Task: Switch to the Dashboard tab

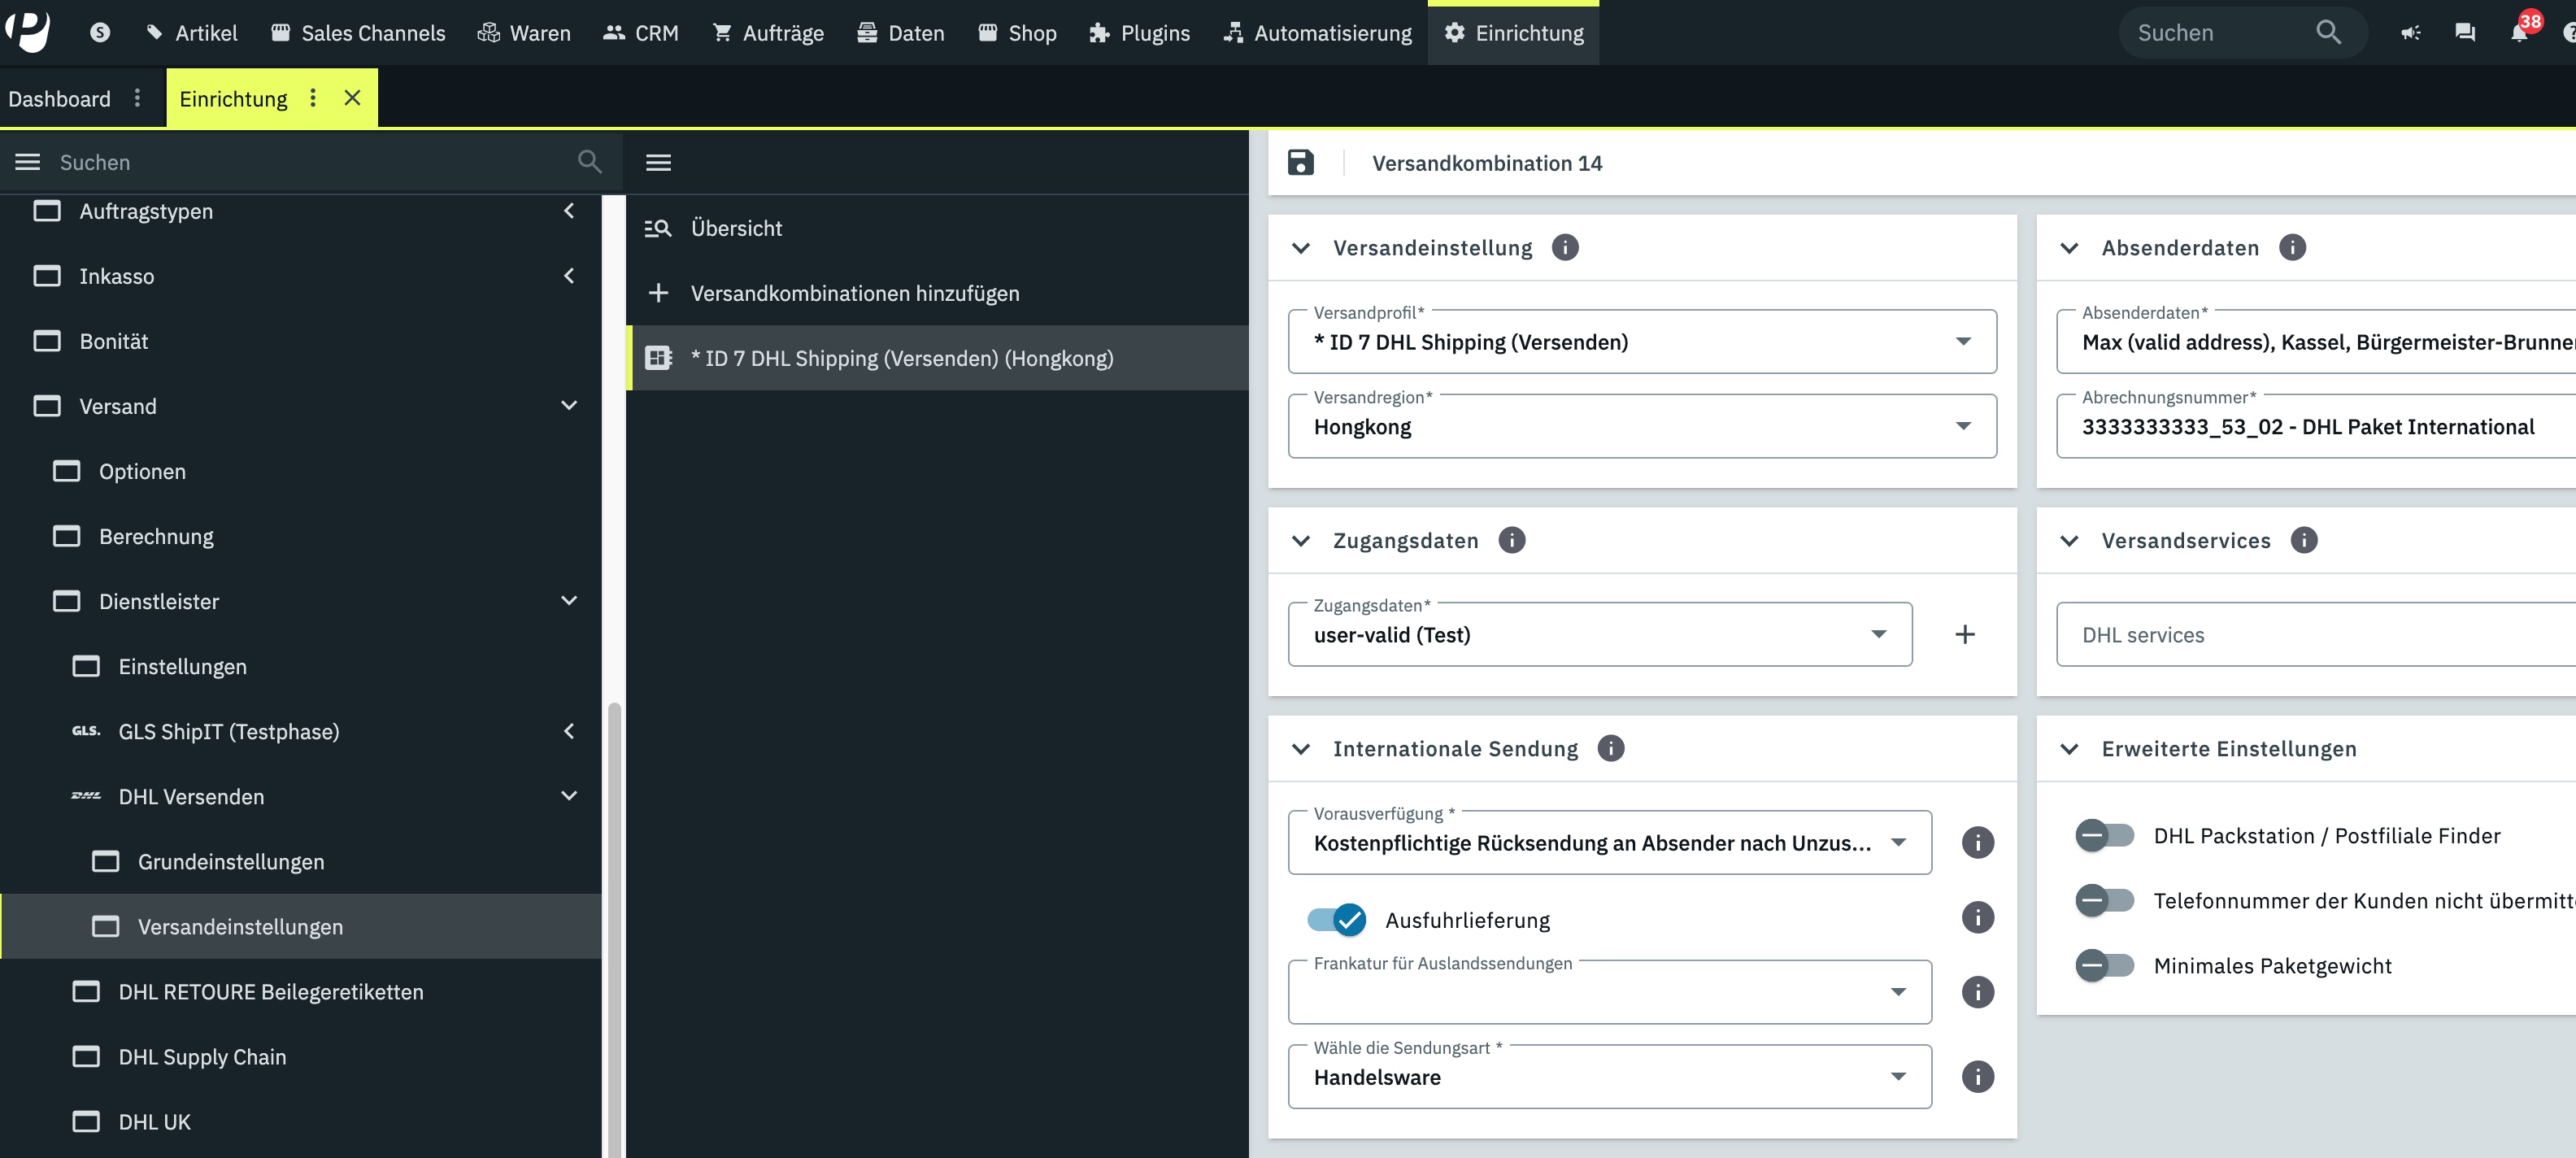Action: coord(59,98)
